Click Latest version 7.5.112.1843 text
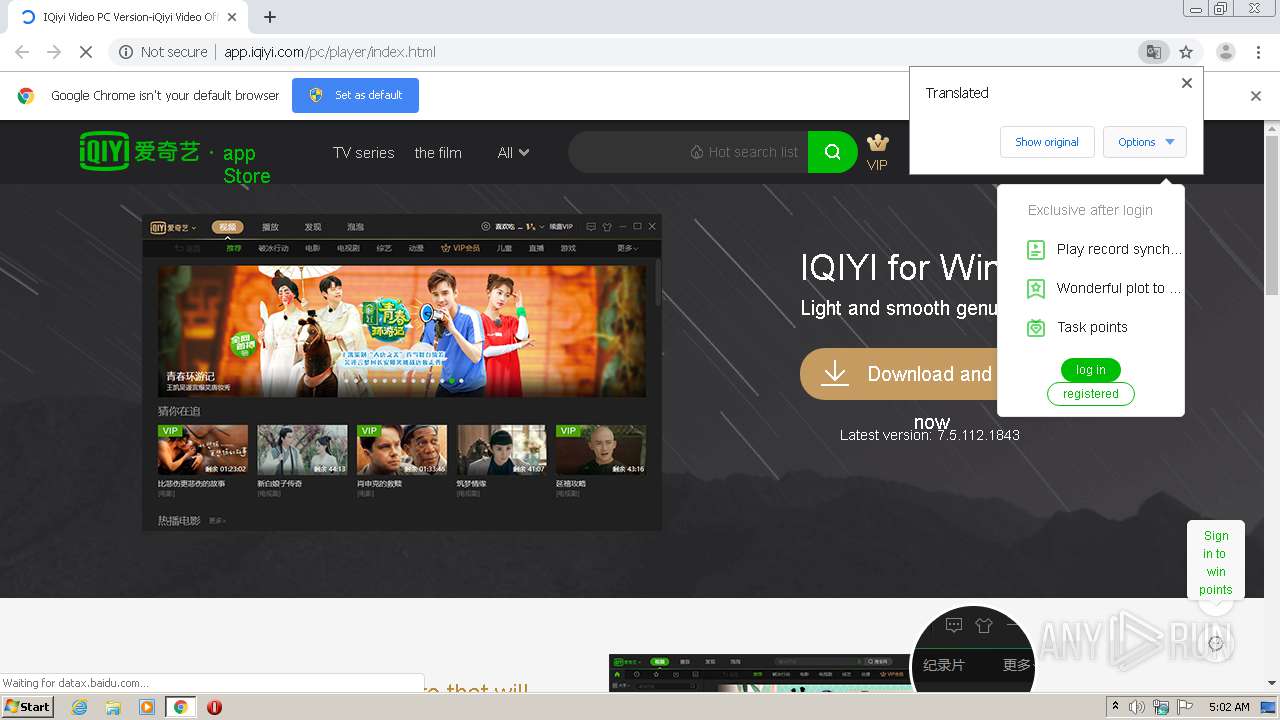The height and width of the screenshot is (720, 1280). [930, 435]
